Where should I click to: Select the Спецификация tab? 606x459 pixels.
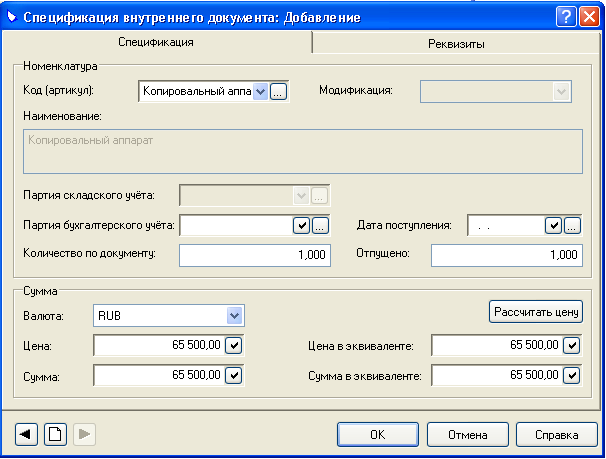156,42
